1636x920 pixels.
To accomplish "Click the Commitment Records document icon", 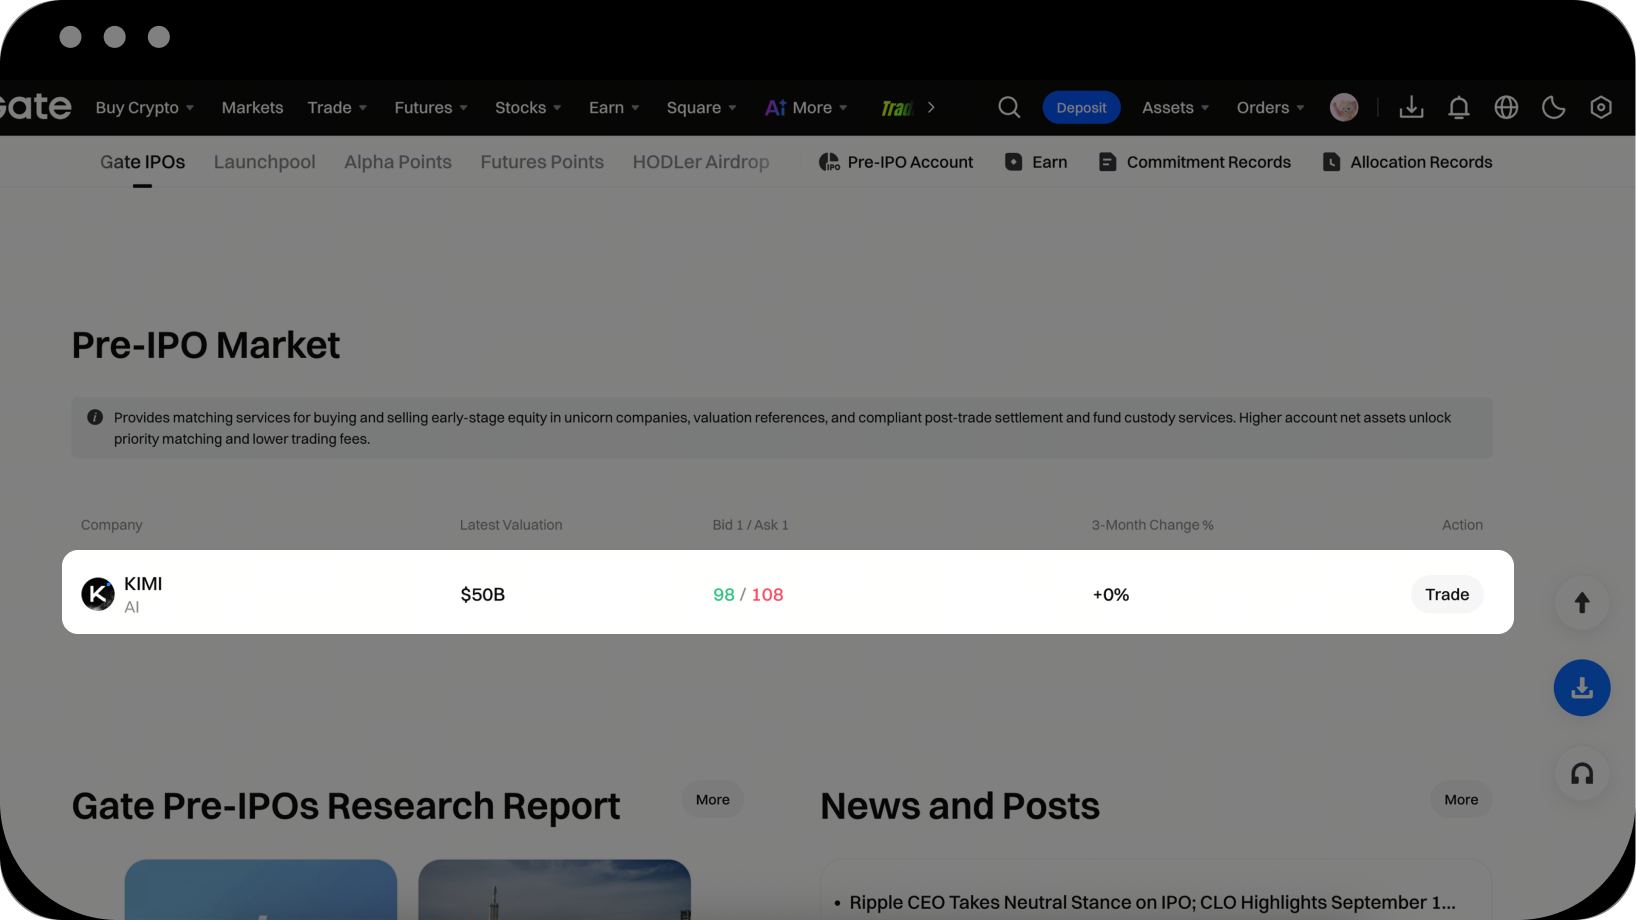I will pyautogui.click(x=1107, y=162).
